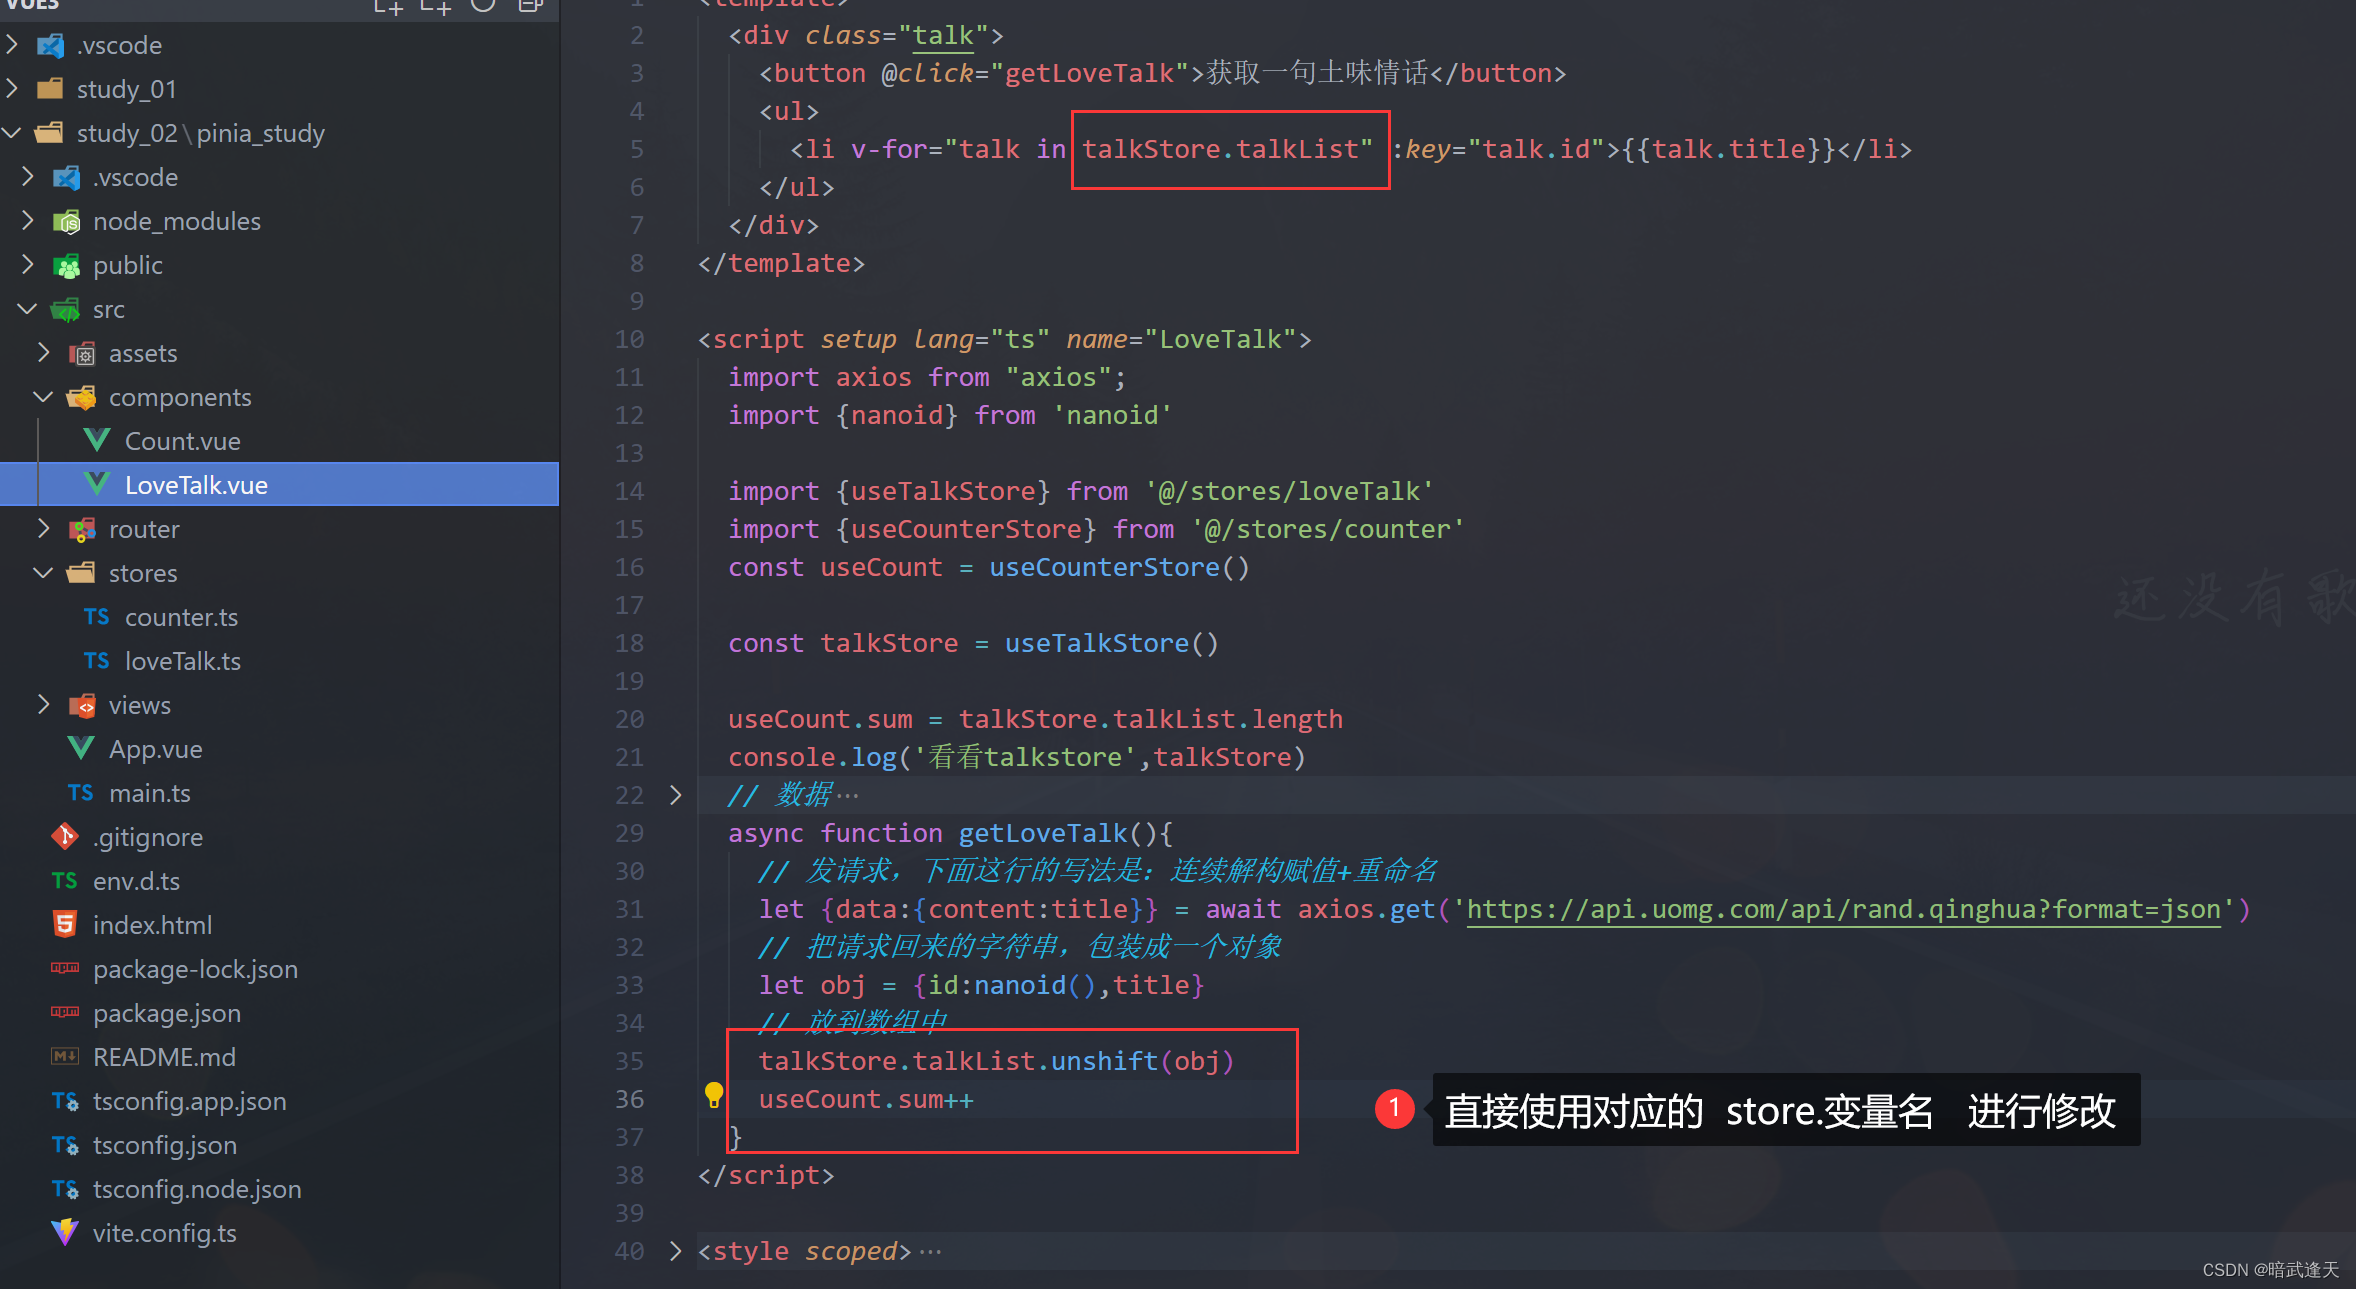Click 'nanoid()' call on line 33
Image resolution: width=2356 pixels, height=1289 pixels.
1036,985
